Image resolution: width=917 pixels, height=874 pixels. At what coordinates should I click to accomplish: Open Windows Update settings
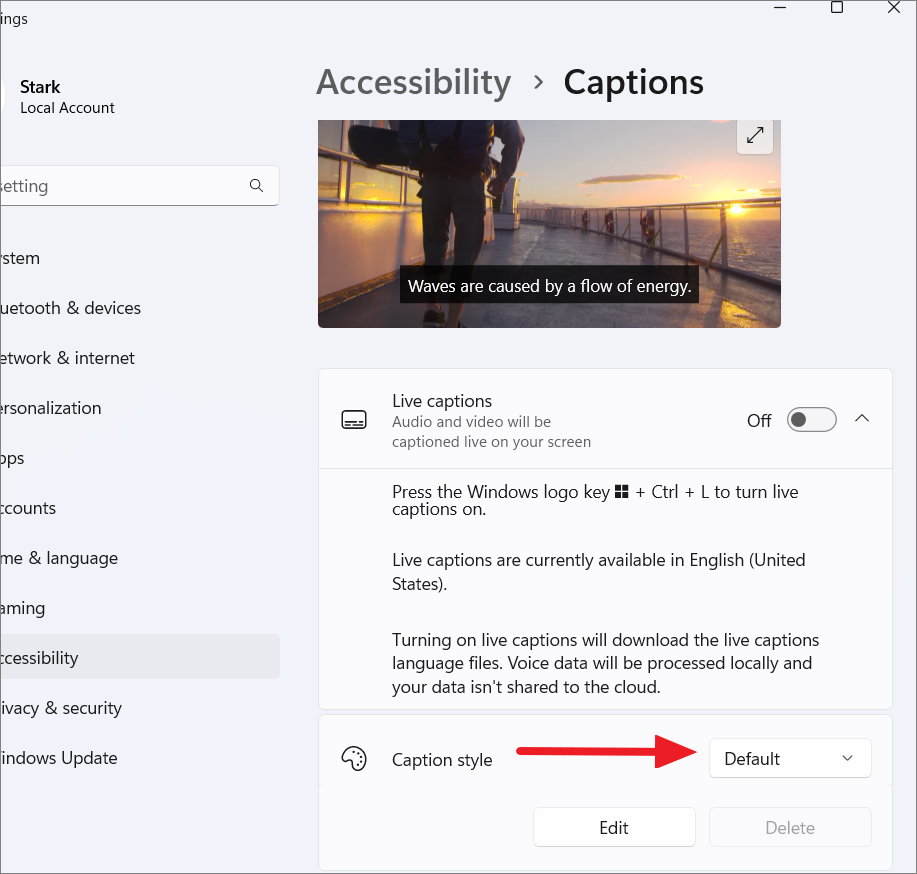pos(138,758)
